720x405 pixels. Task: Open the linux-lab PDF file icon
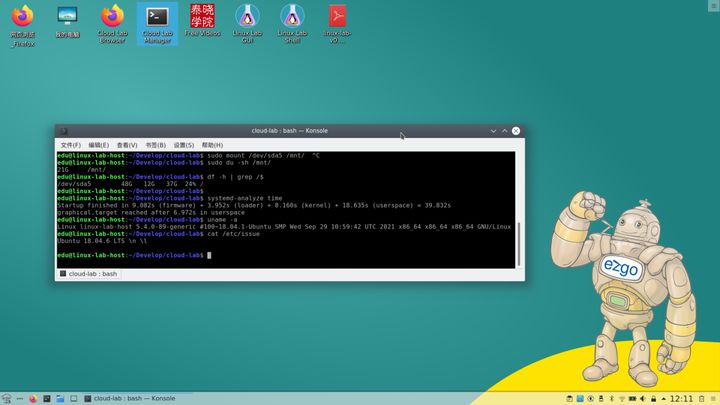coord(337,24)
